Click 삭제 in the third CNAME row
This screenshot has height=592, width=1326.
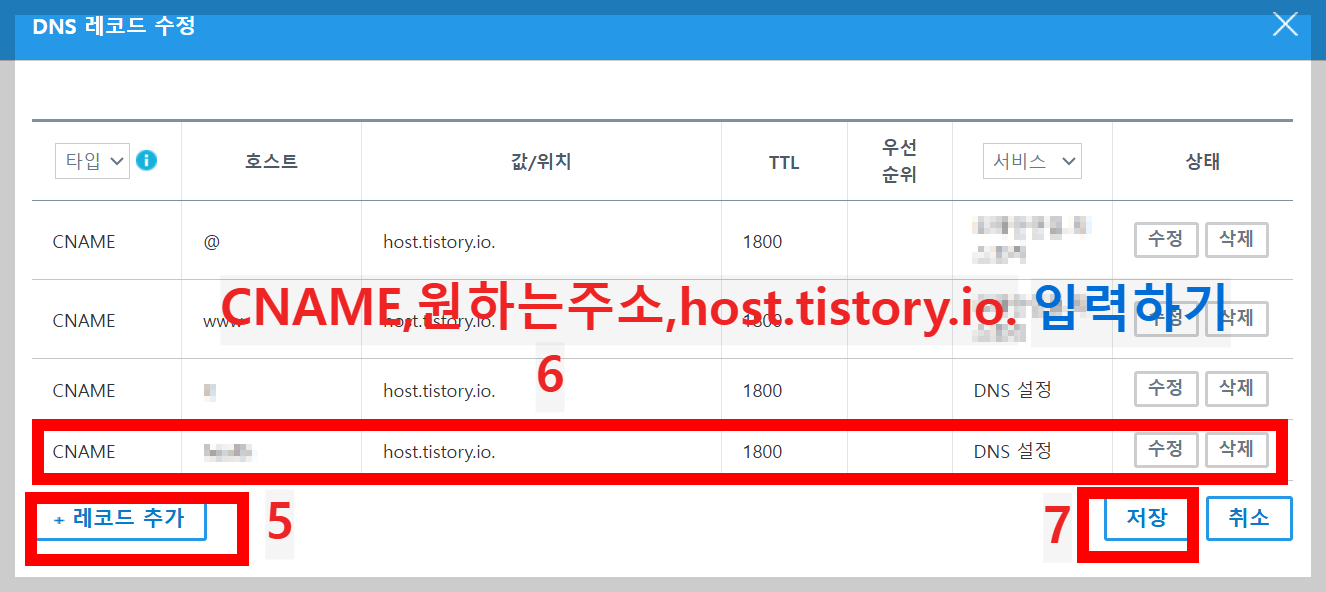[x=1237, y=388]
